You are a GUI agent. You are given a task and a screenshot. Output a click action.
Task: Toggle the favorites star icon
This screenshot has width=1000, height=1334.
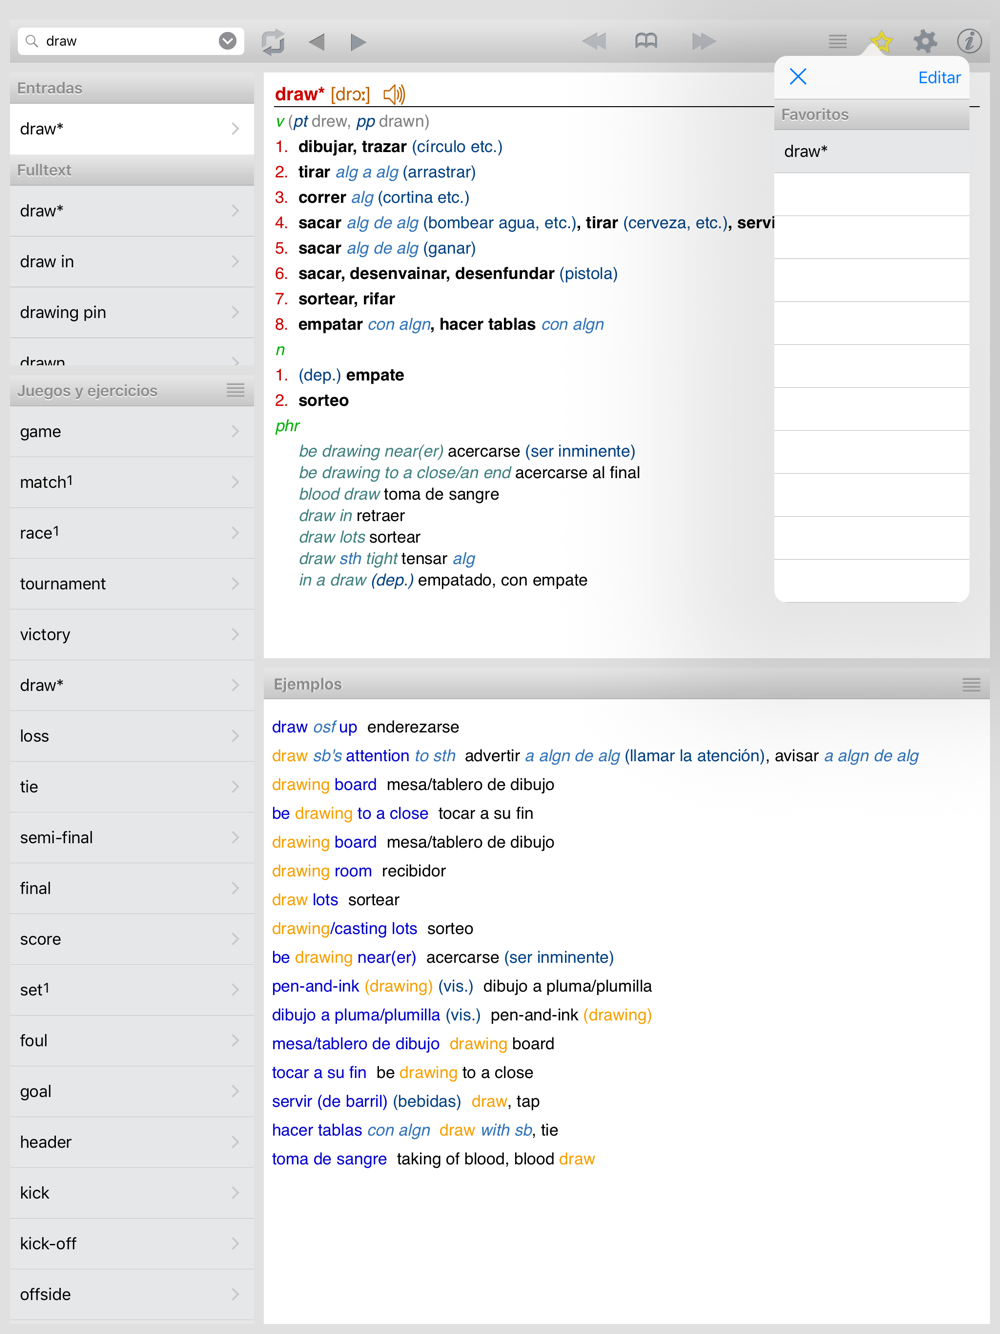point(881,41)
